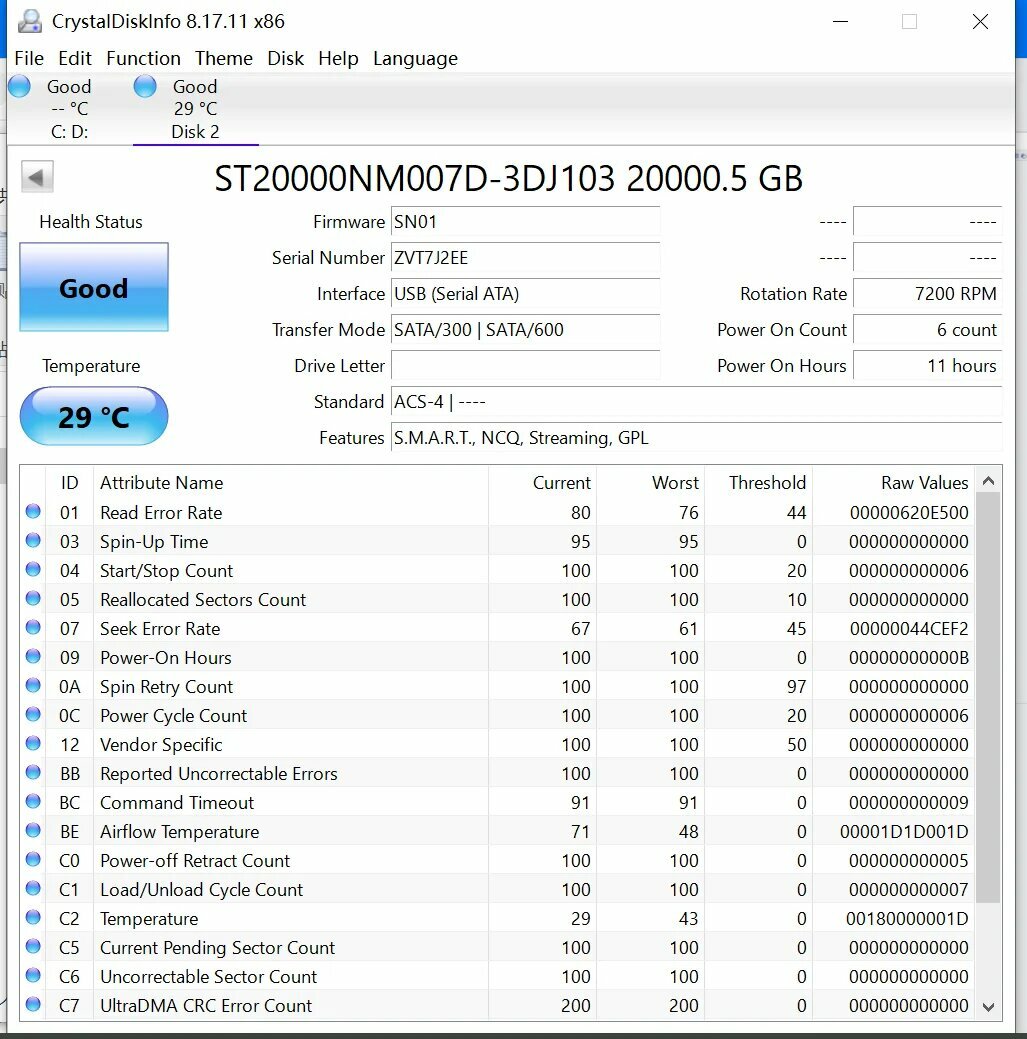The image size is (1027, 1039).
Task: Click the Power On Count 6 count field
Action: (928, 329)
